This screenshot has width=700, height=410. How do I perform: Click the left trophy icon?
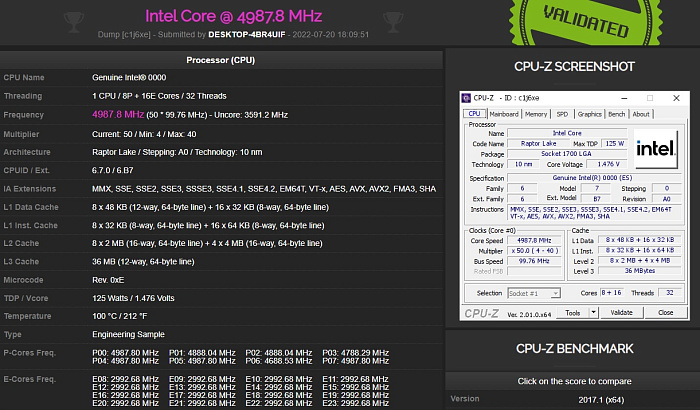click(x=74, y=21)
